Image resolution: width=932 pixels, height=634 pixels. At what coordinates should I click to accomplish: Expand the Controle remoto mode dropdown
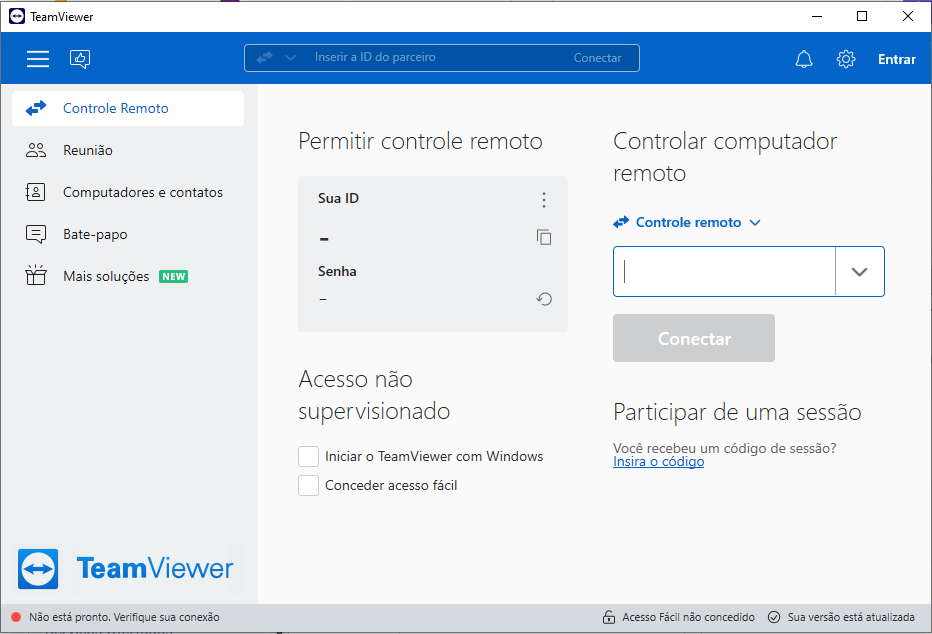pyautogui.click(x=688, y=223)
